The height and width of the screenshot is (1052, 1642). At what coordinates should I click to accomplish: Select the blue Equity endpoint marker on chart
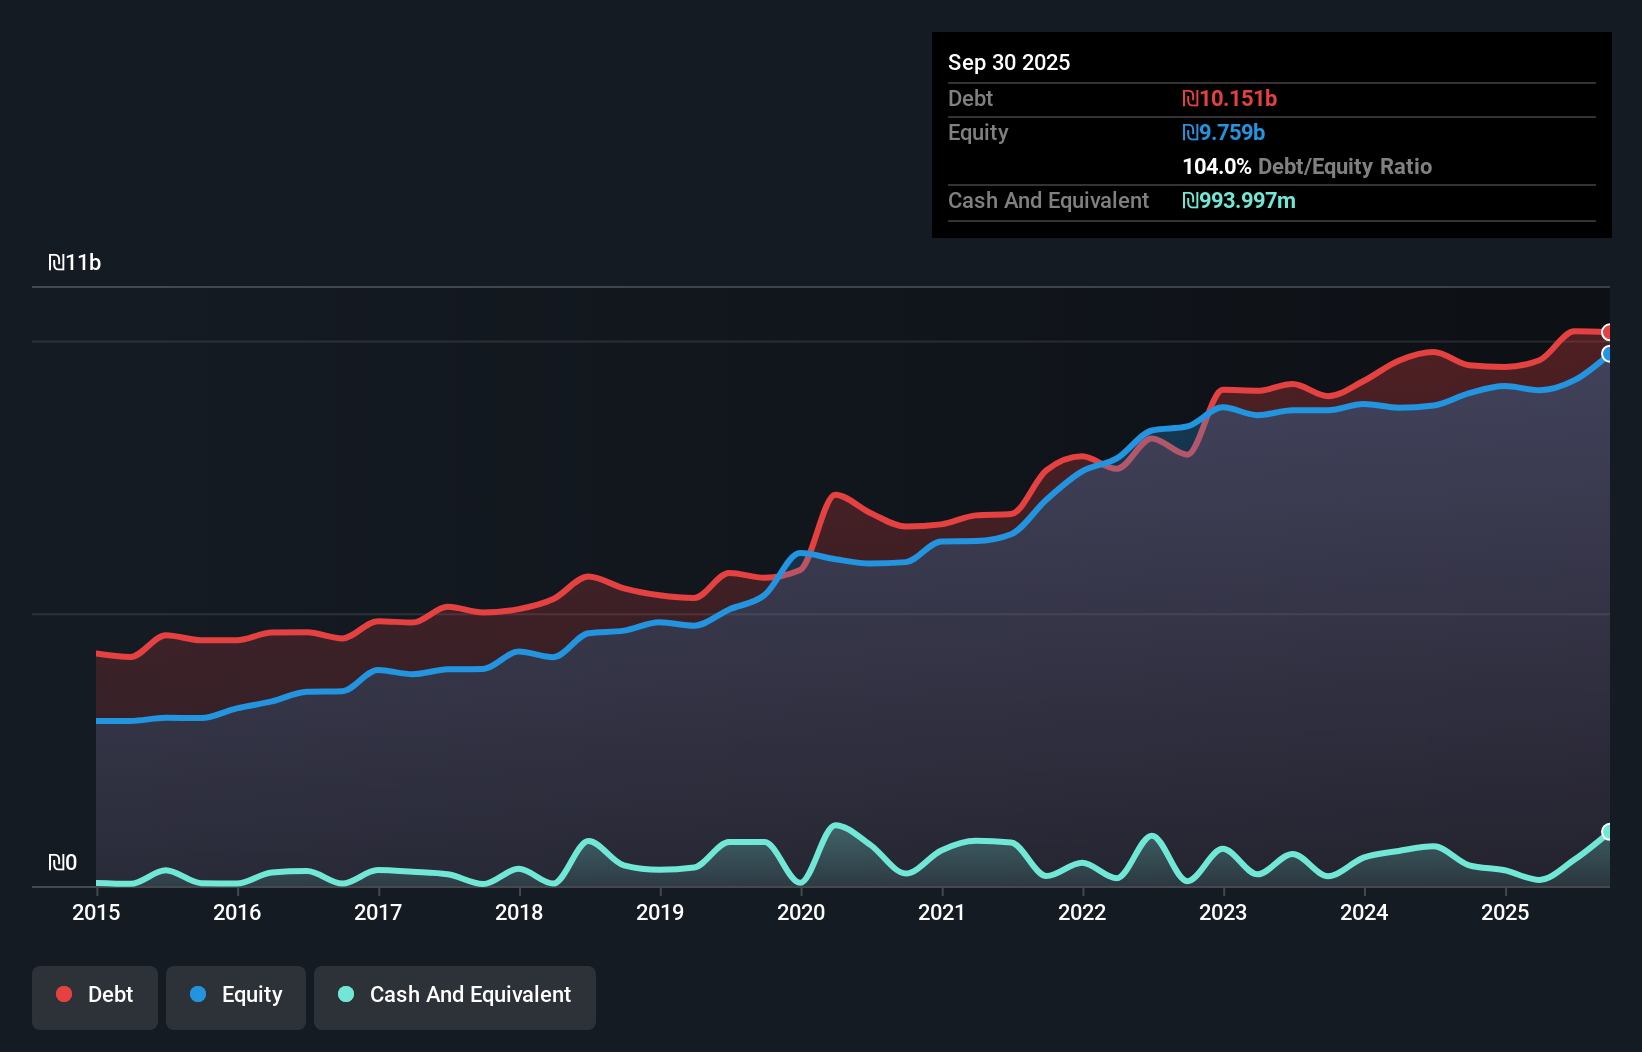click(1608, 355)
